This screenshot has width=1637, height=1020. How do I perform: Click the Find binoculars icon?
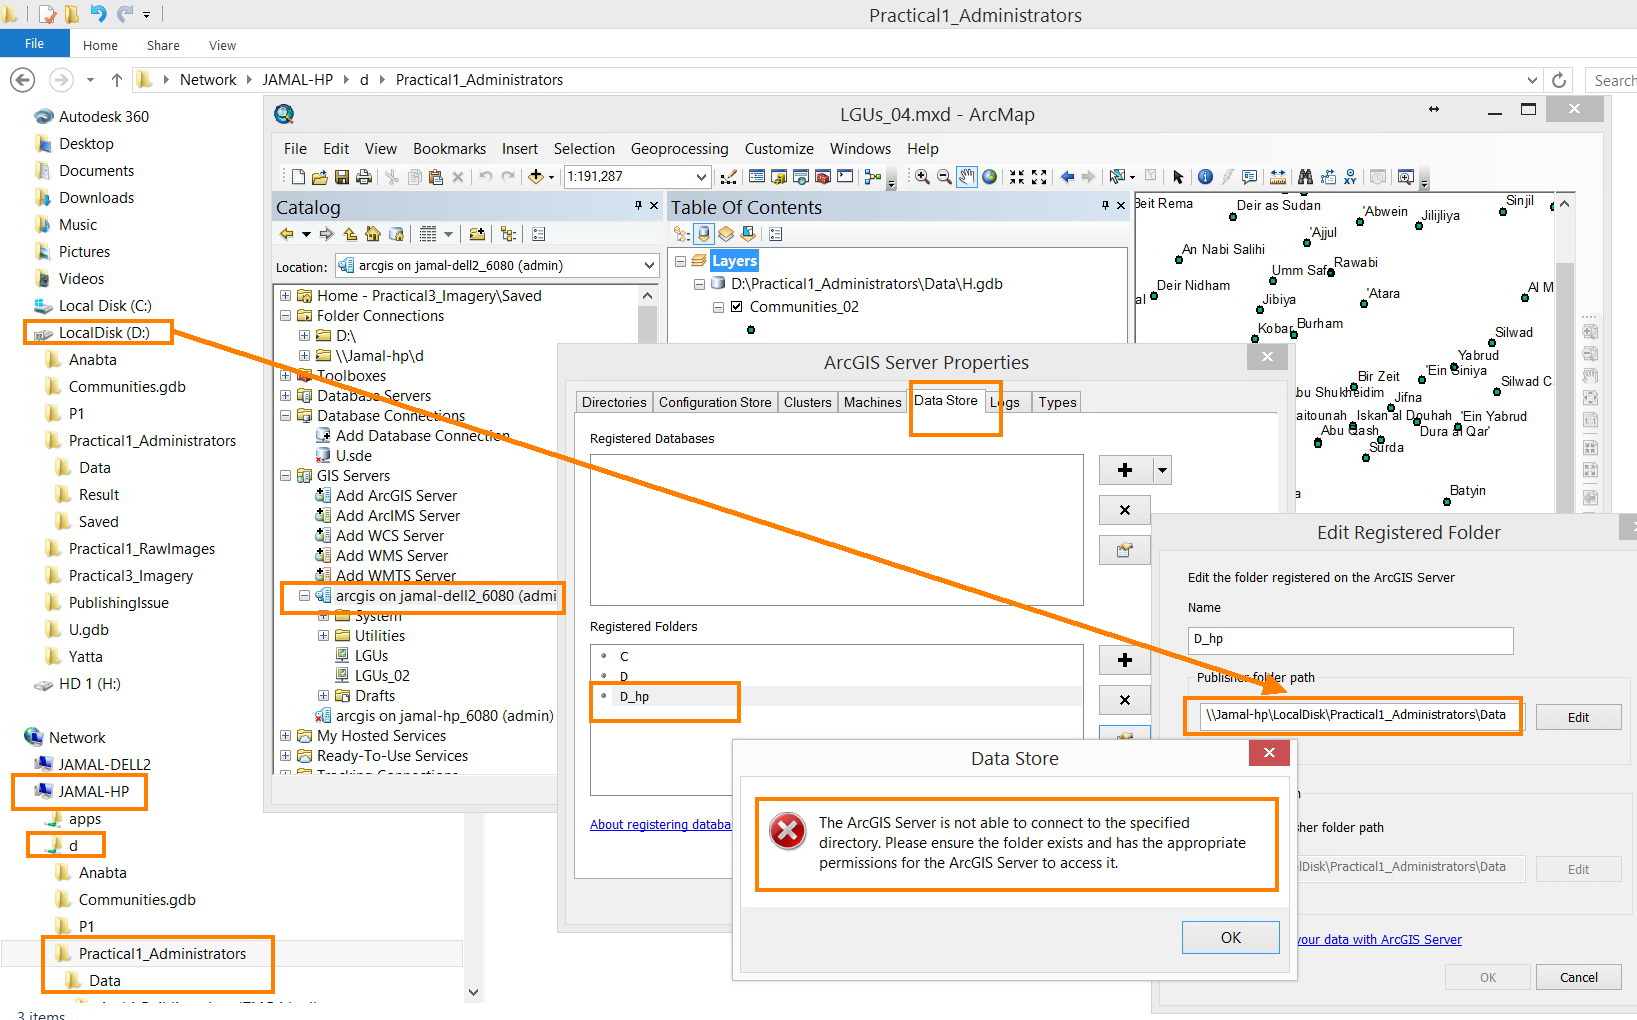pyautogui.click(x=1305, y=177)
